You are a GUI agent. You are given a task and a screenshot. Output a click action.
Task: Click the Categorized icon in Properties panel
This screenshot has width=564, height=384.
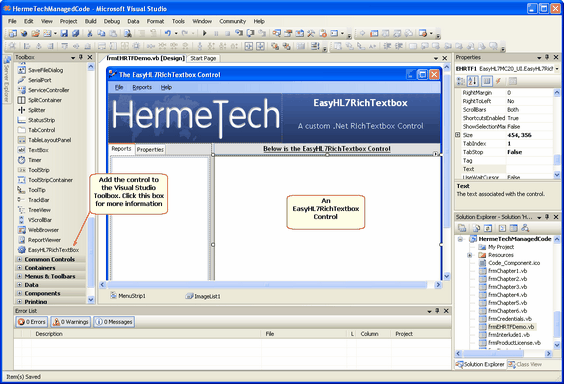pos(461,81)
